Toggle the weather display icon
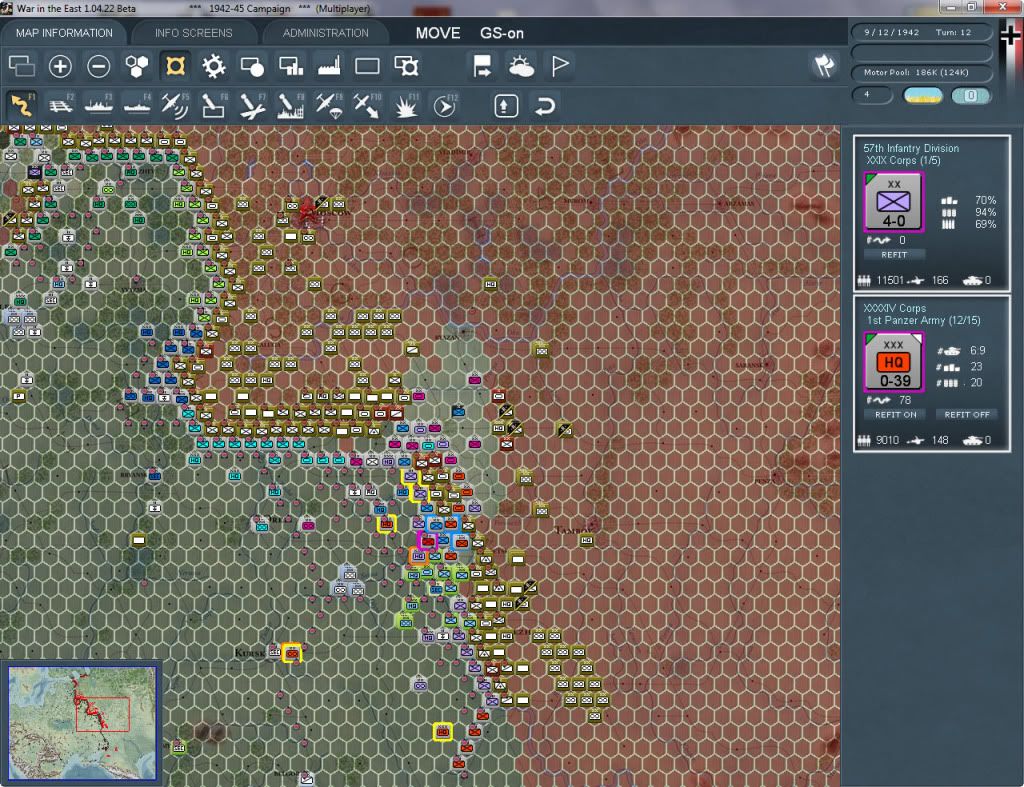Viewport: 1024px width, 787px height. [521, 66]
